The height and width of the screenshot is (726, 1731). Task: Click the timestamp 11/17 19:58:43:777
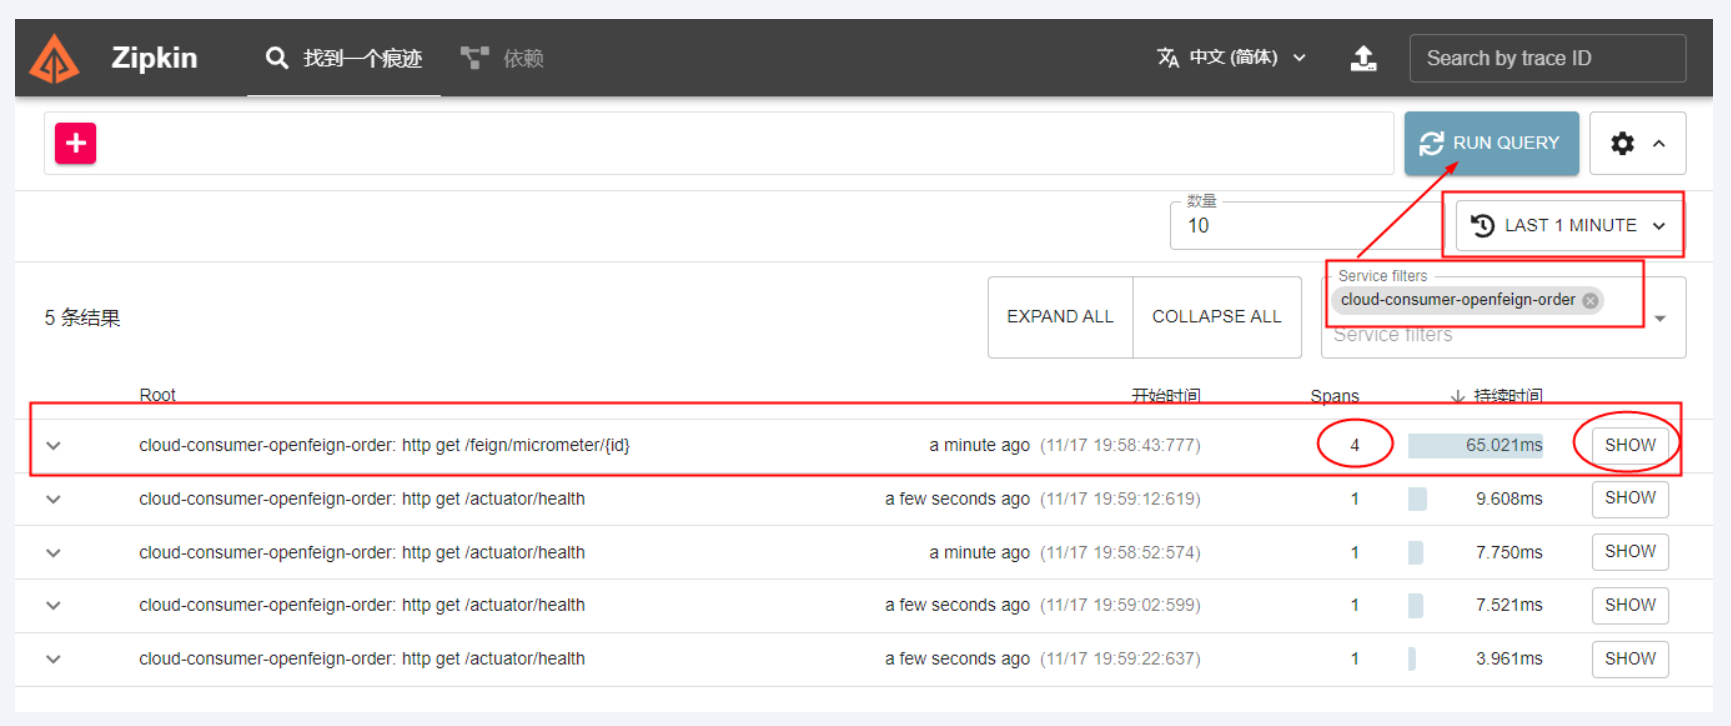click(x=1120, y=445)
